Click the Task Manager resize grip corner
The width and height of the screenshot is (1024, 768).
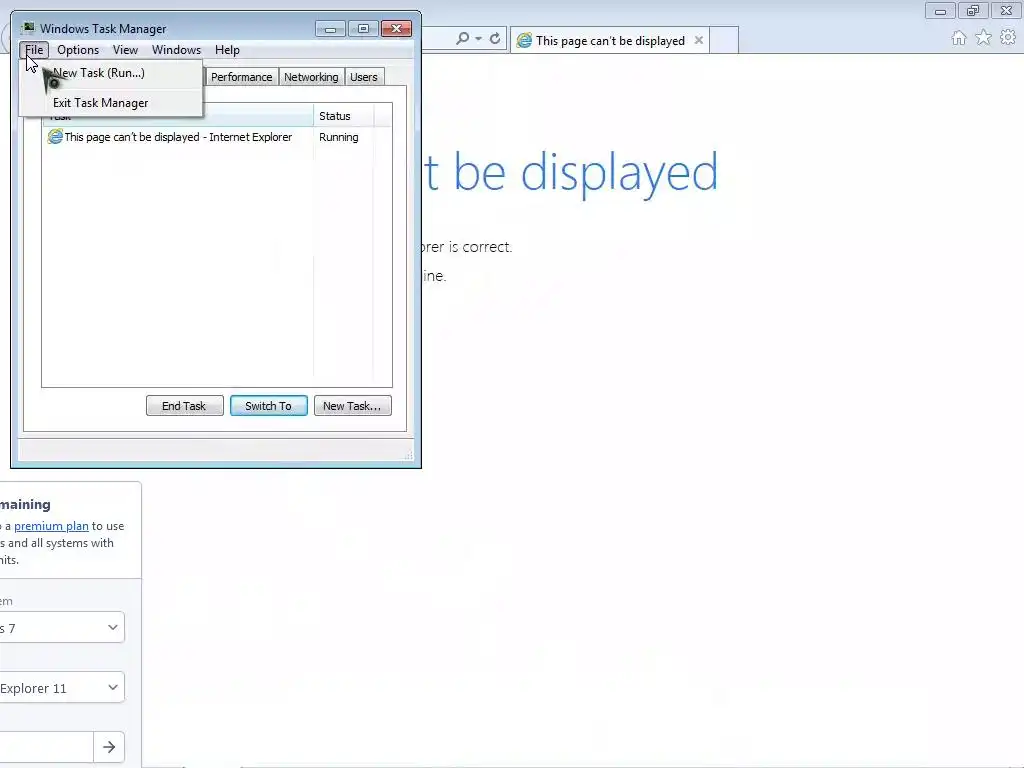[409, 455]
